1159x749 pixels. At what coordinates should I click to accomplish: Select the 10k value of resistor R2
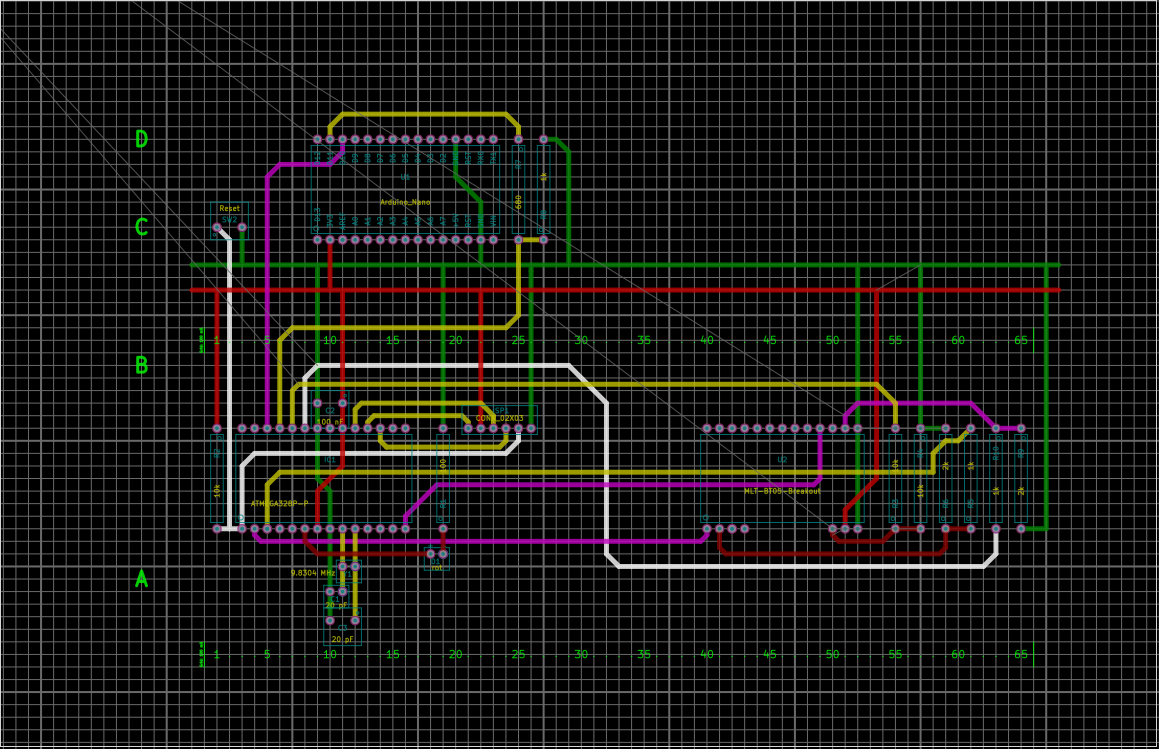point(217,490)
